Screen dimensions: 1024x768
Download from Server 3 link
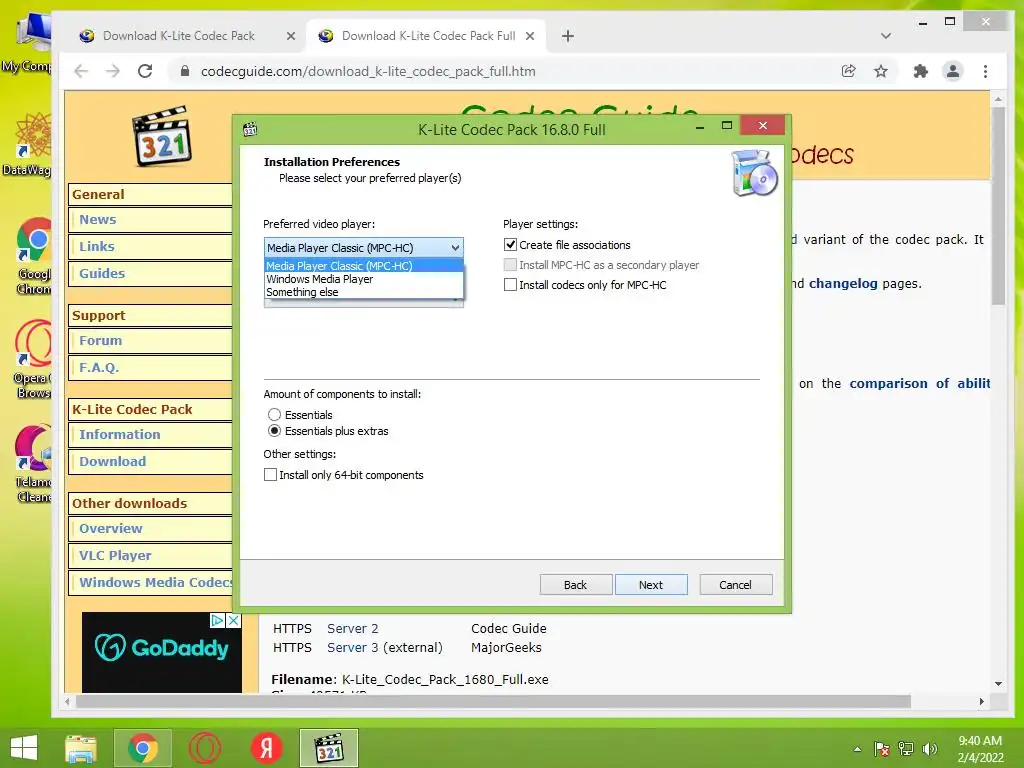[x=353, y=647]
